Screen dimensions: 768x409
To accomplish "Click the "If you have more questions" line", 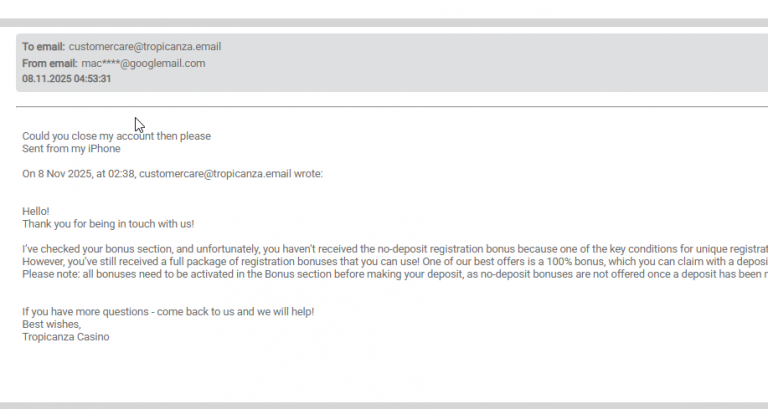I will [168, 312].
